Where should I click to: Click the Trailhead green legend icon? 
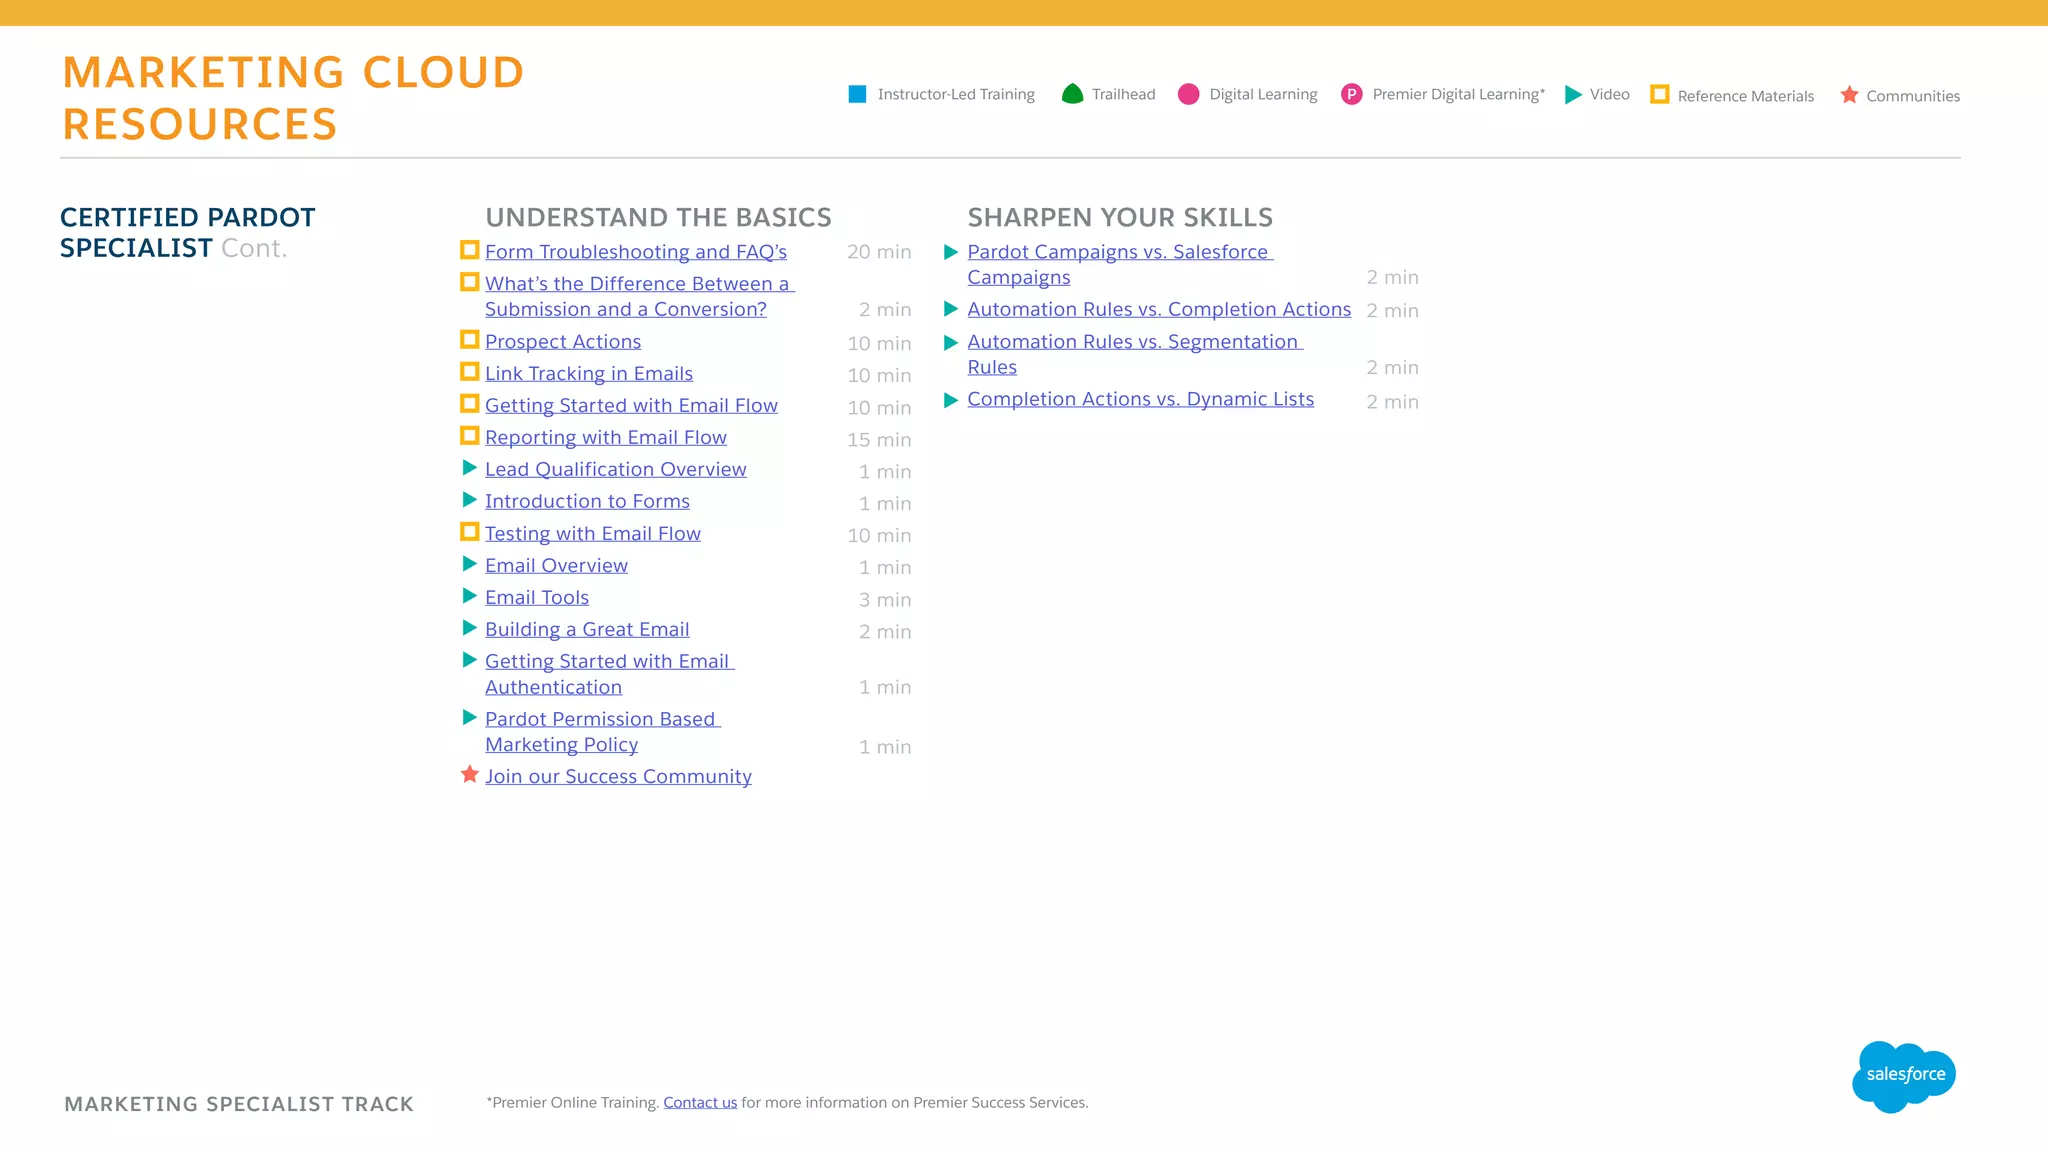pyautogui.click(x=1072, y=94)
